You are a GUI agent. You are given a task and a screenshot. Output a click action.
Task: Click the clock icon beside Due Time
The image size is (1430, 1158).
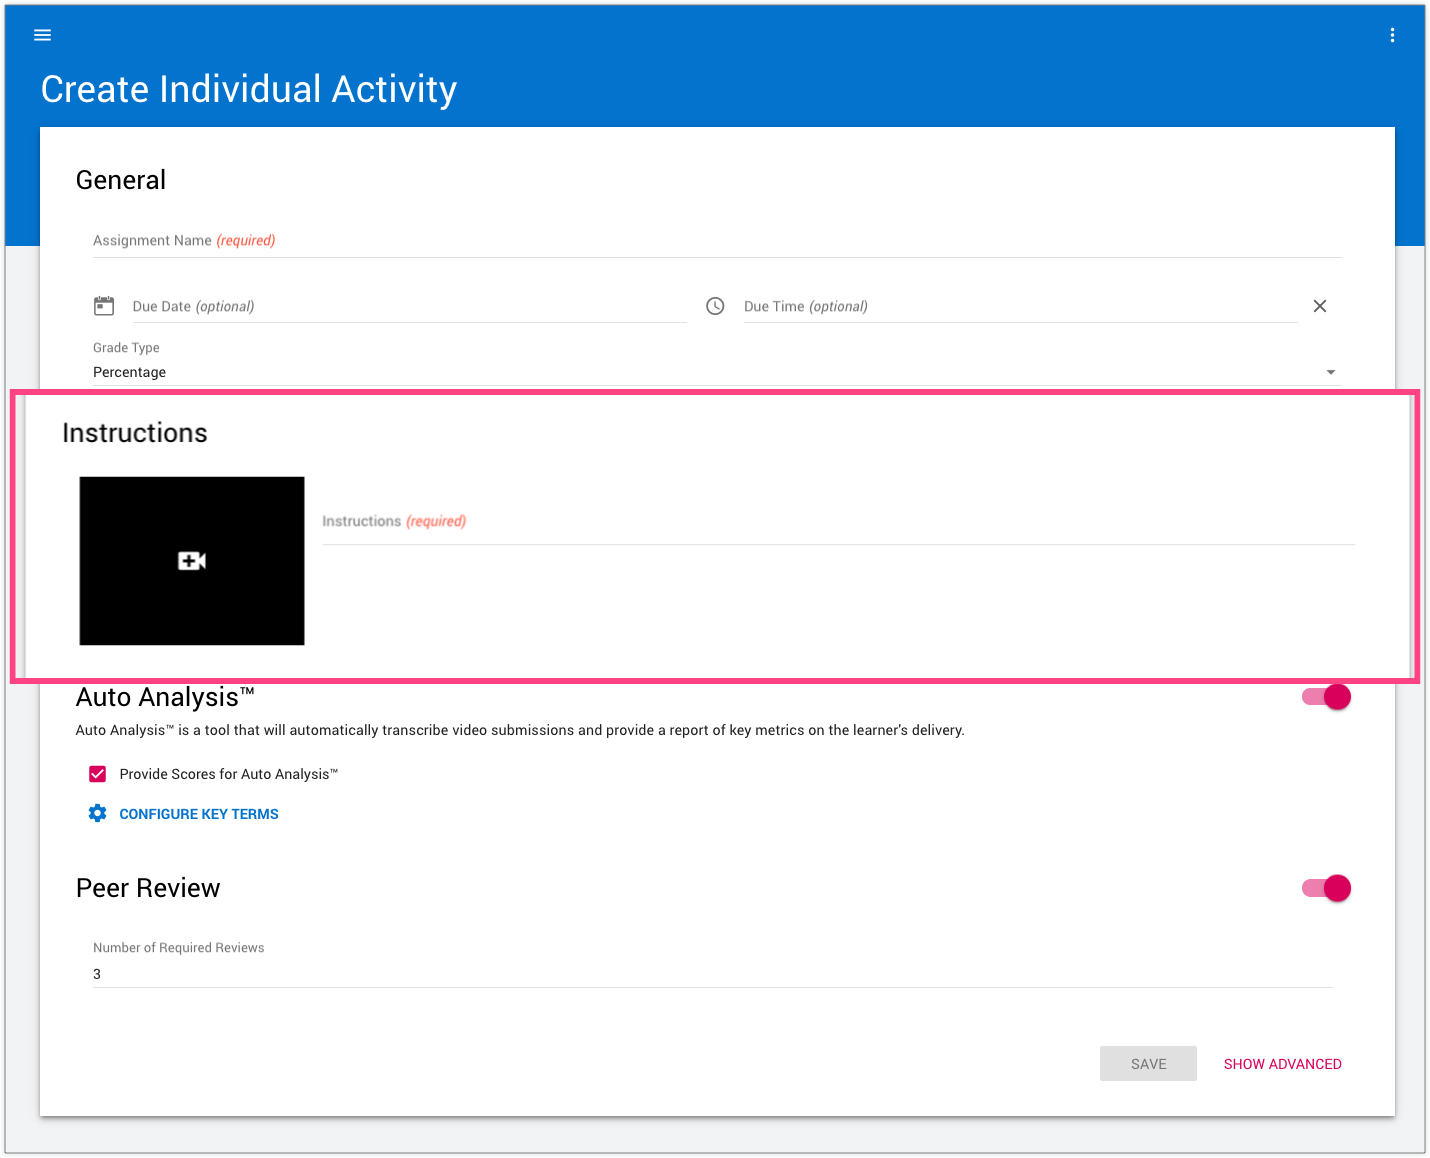tap(715, 306)
